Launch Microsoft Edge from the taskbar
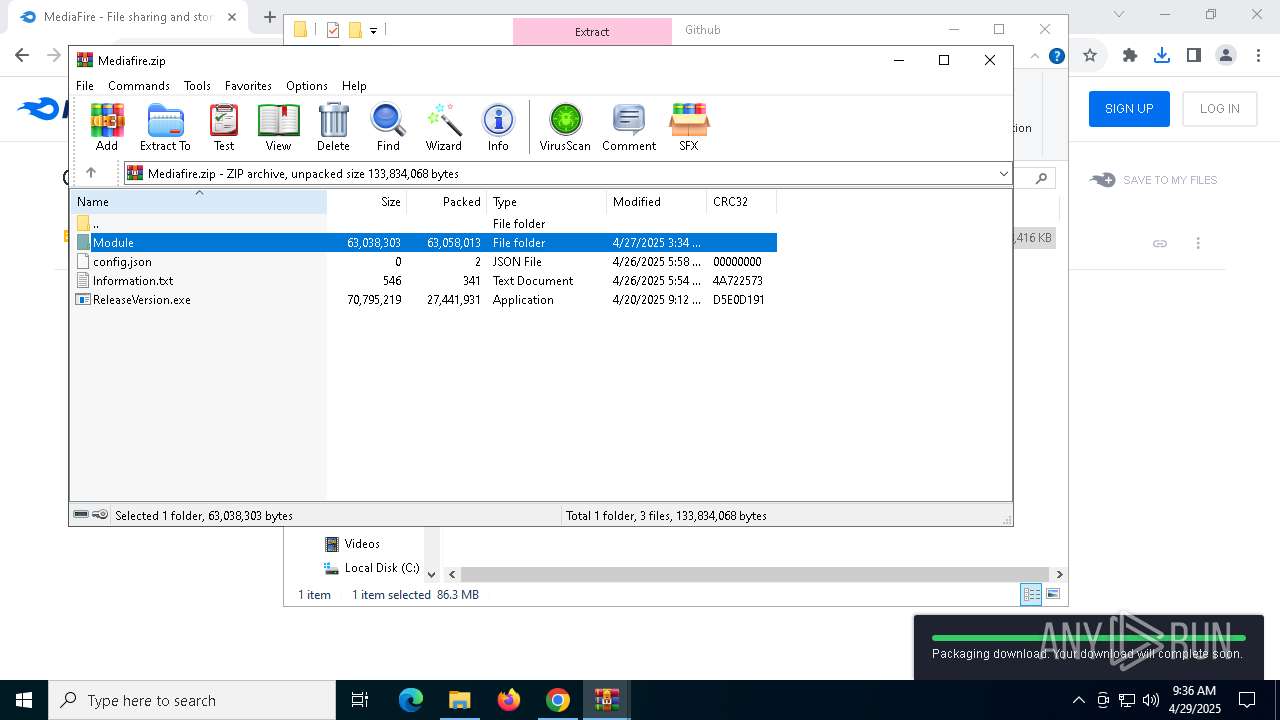 411,700
